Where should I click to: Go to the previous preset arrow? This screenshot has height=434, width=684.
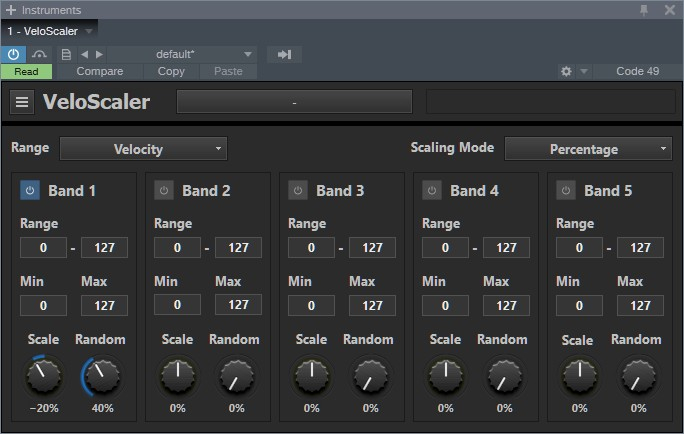click(x=84, y=54)
